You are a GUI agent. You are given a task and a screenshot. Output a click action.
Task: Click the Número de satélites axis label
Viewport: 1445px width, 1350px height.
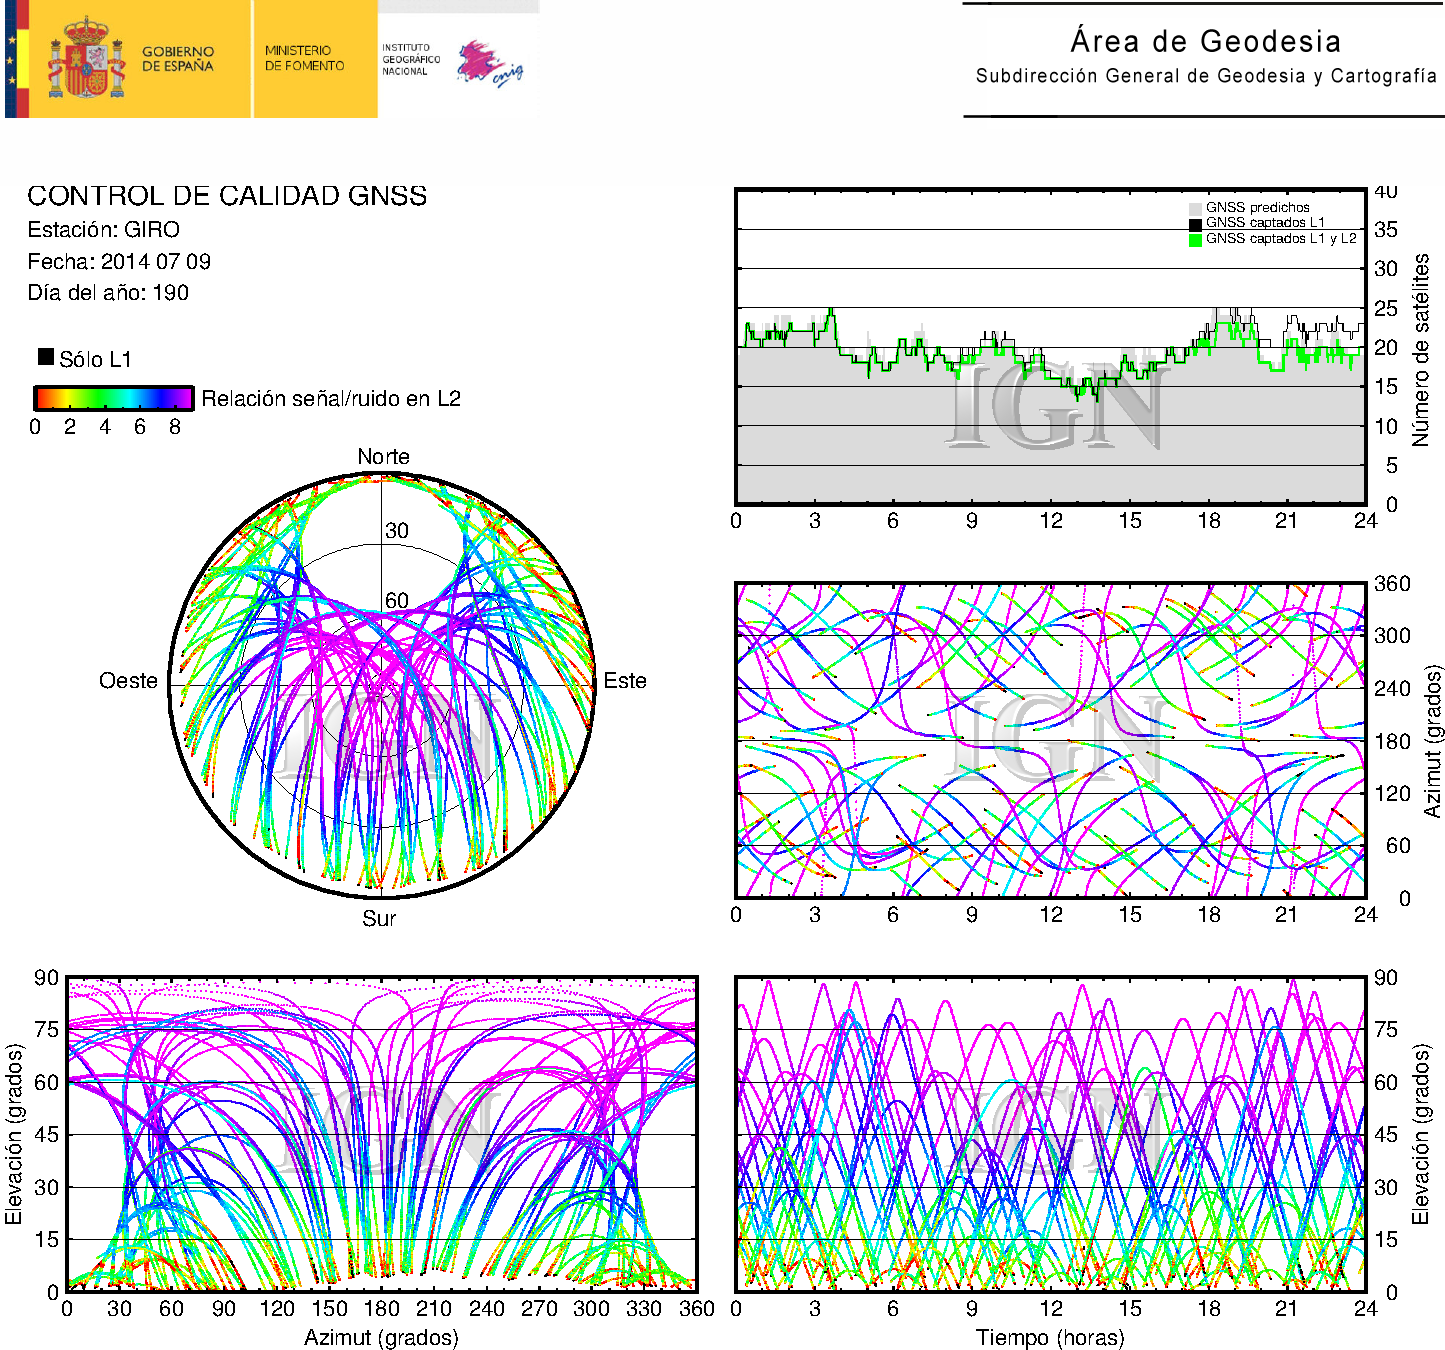(1420, 349)
